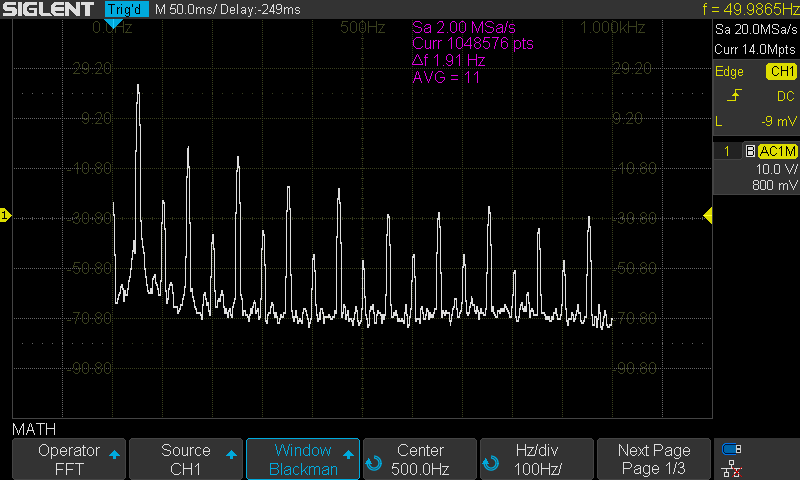The width and height of the screenshot is (800, 480).
Task: Select the Source CH1 softkey
Action: (186, 459)
